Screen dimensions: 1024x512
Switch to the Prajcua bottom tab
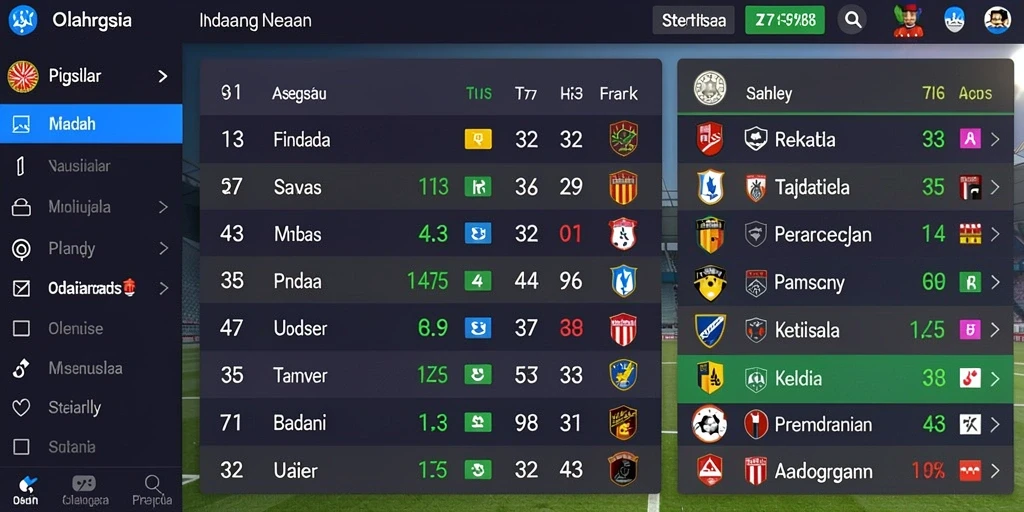[x=152, y=491]
